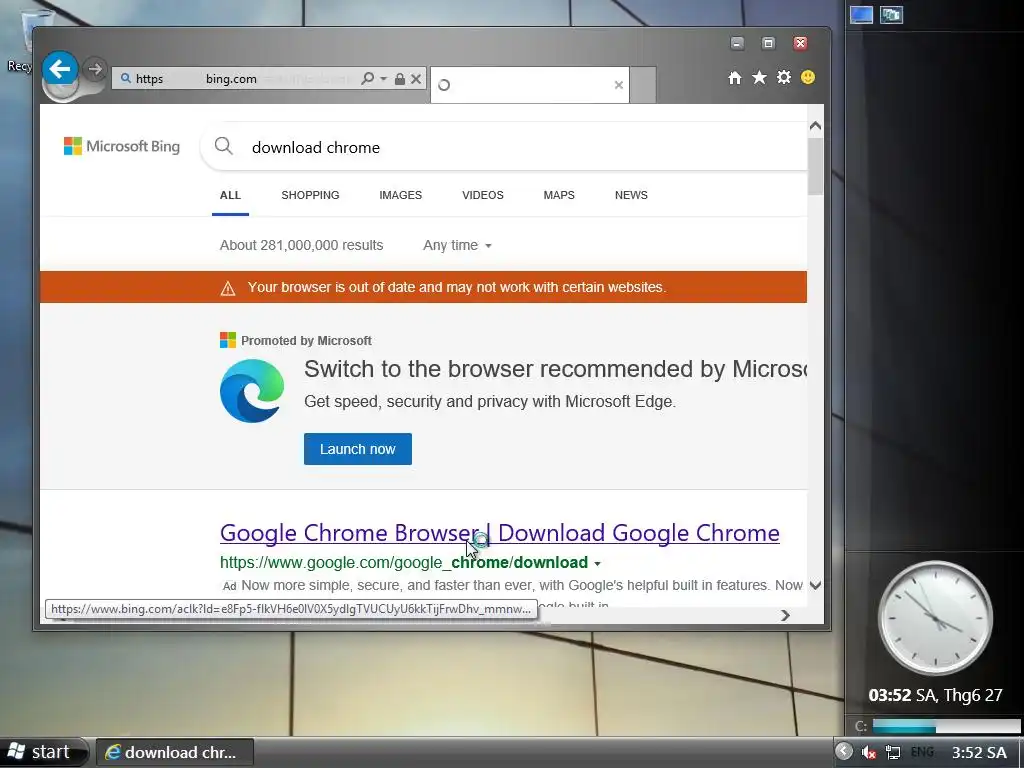Click the browser forward arrow button
Screen dimensions: 1024x768
[95, 69]
